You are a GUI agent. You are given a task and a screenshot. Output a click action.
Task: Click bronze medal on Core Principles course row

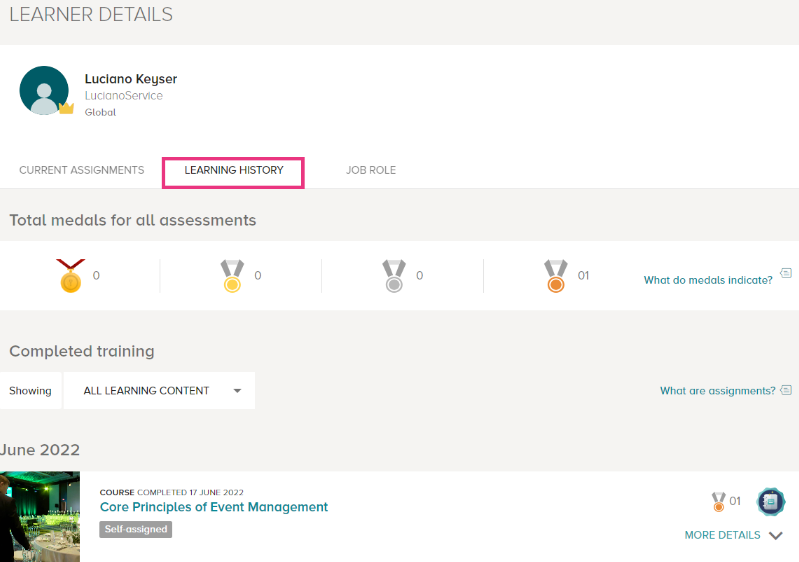pos(718,501)
